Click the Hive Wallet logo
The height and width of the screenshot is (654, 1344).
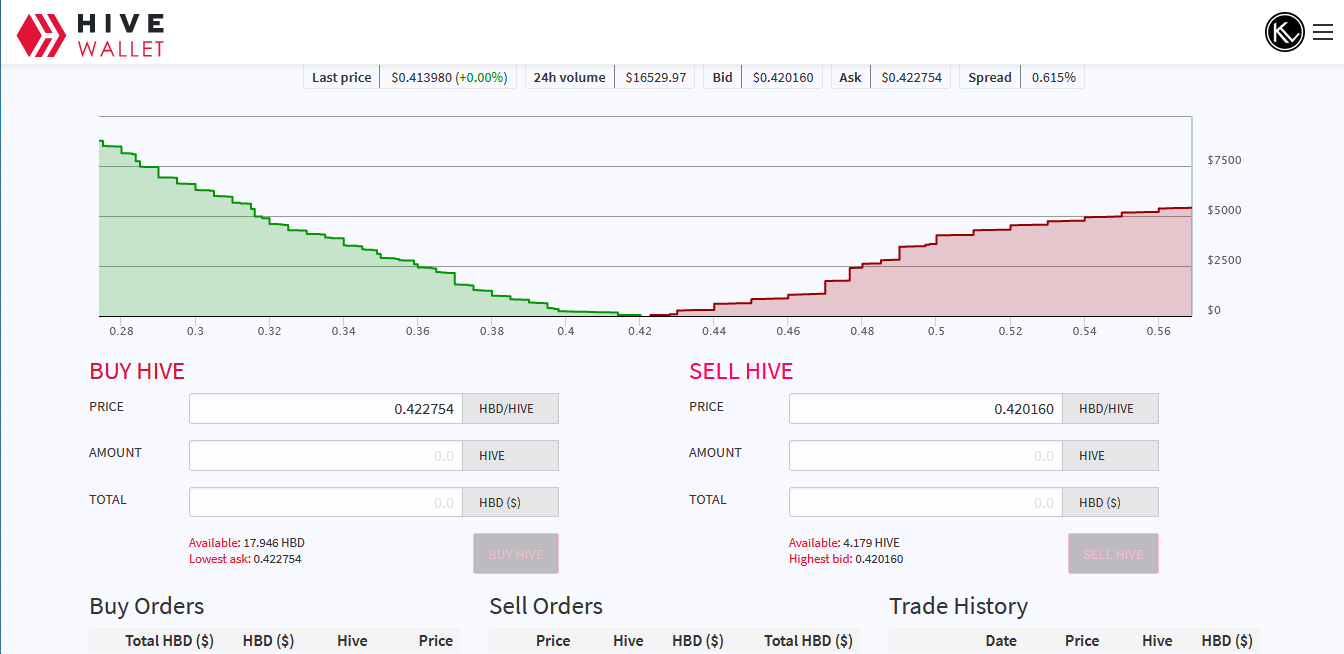pos(90,34)
